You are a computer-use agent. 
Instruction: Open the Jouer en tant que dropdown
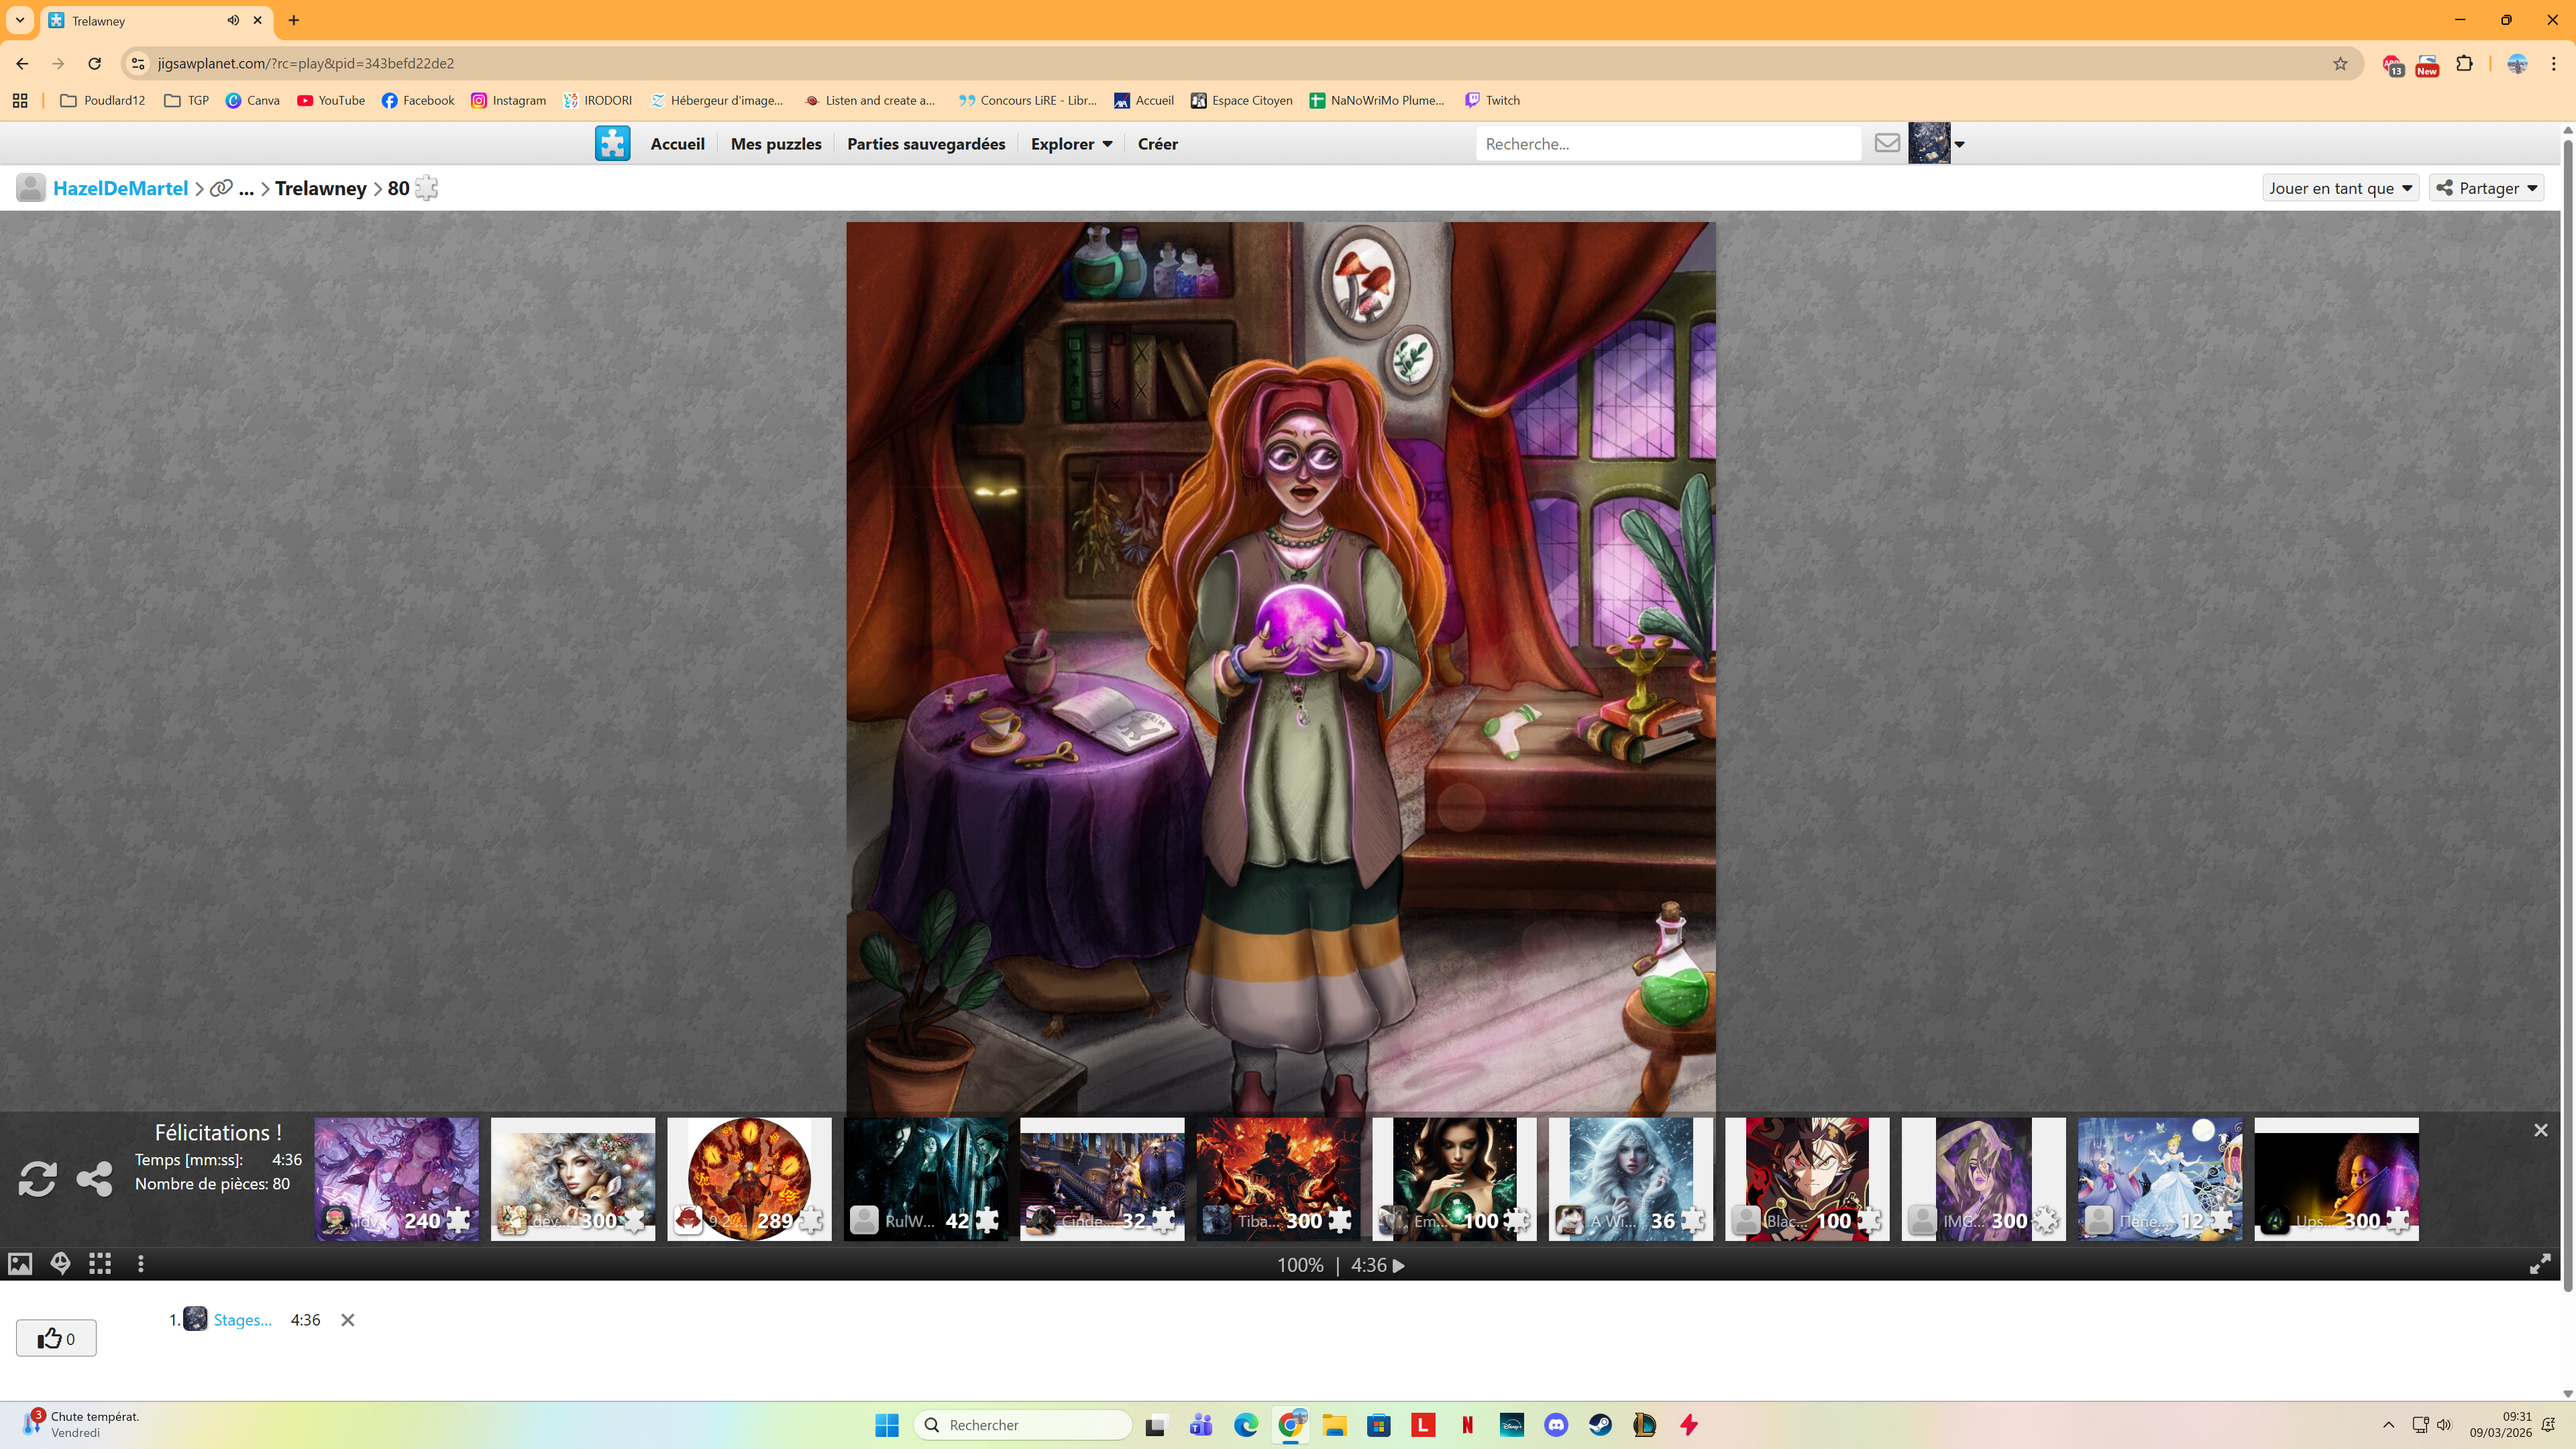(2340, 188)
